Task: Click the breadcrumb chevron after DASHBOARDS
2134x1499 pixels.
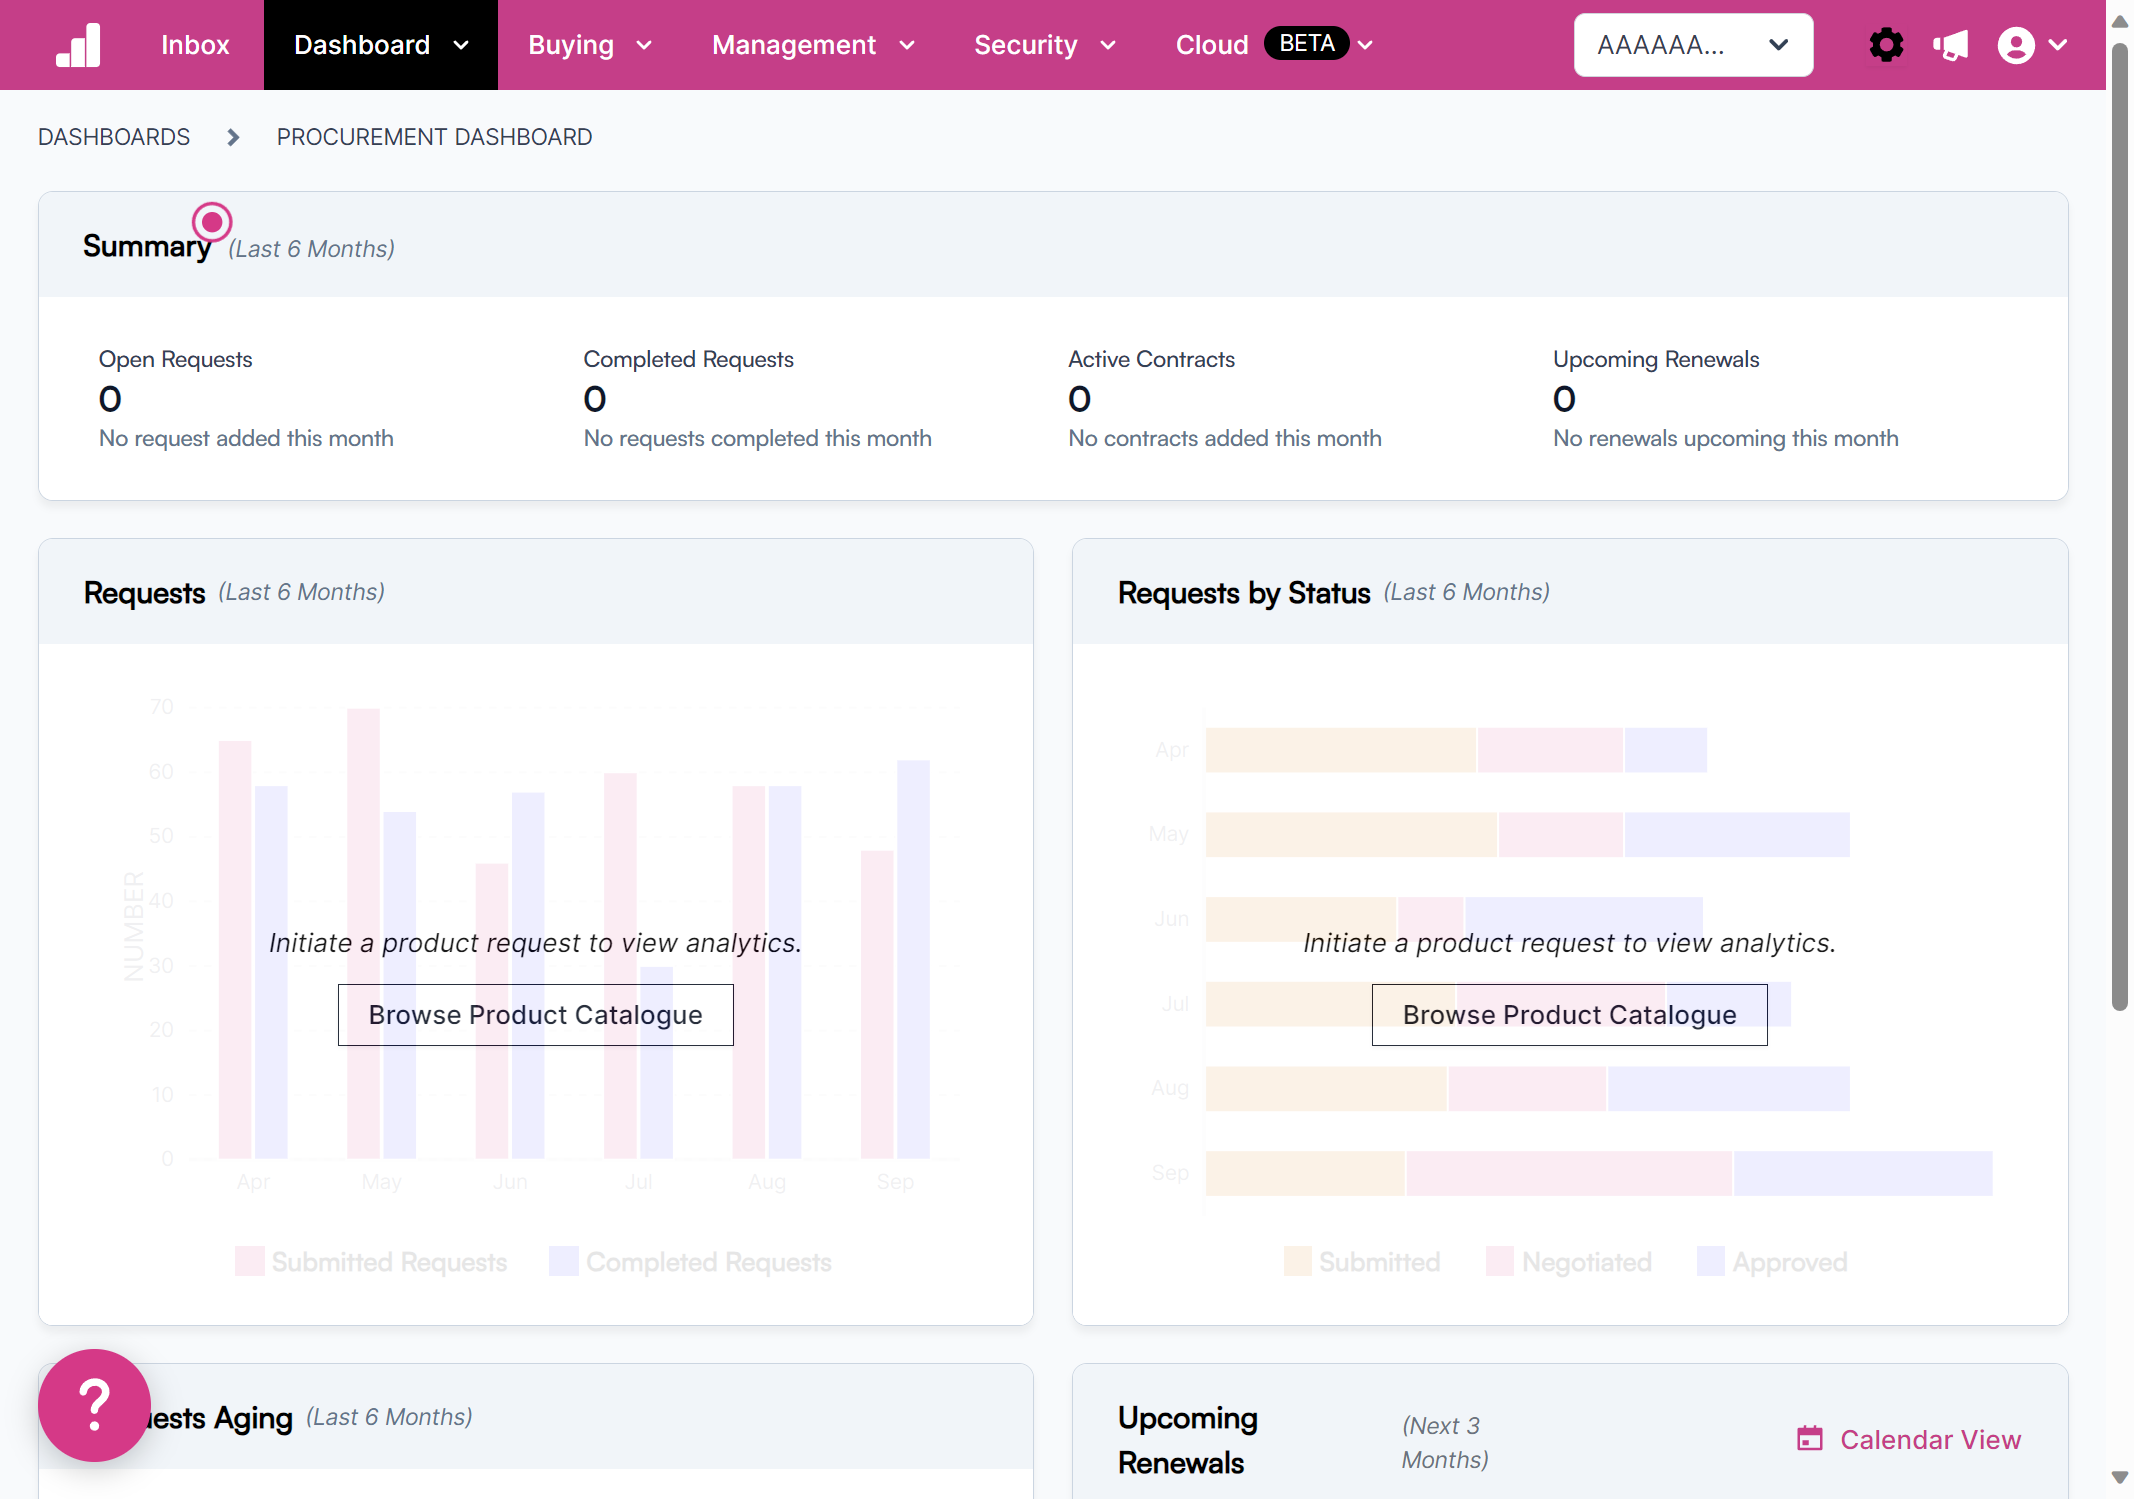Action: pyautogui.click(x=231, y=137)
